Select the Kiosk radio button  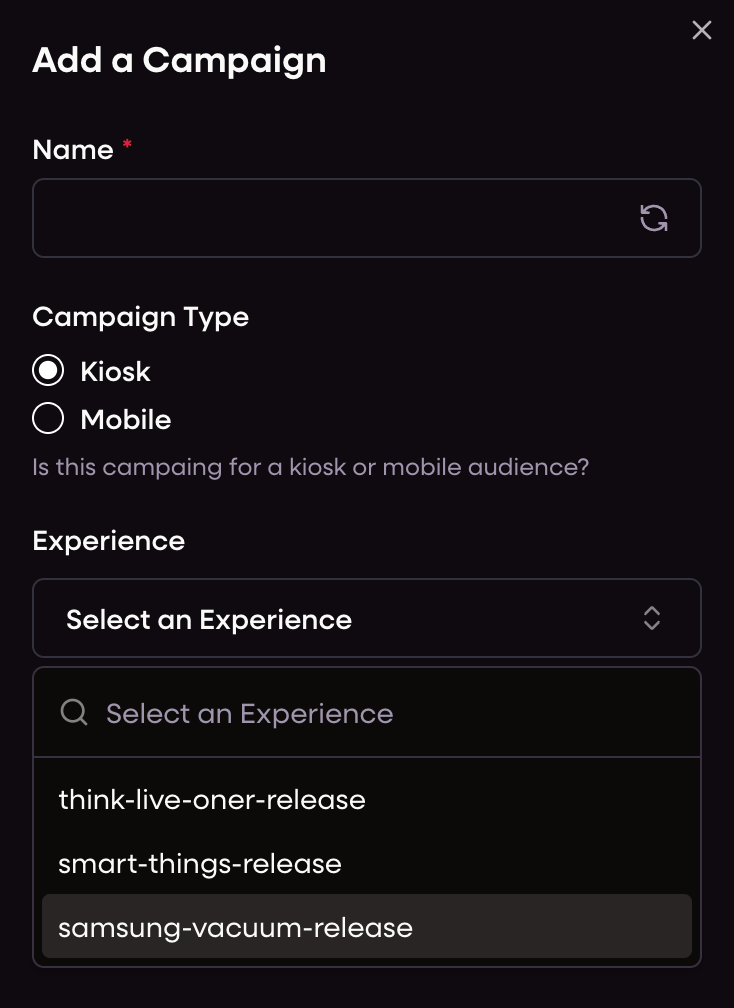coord(48,370)
